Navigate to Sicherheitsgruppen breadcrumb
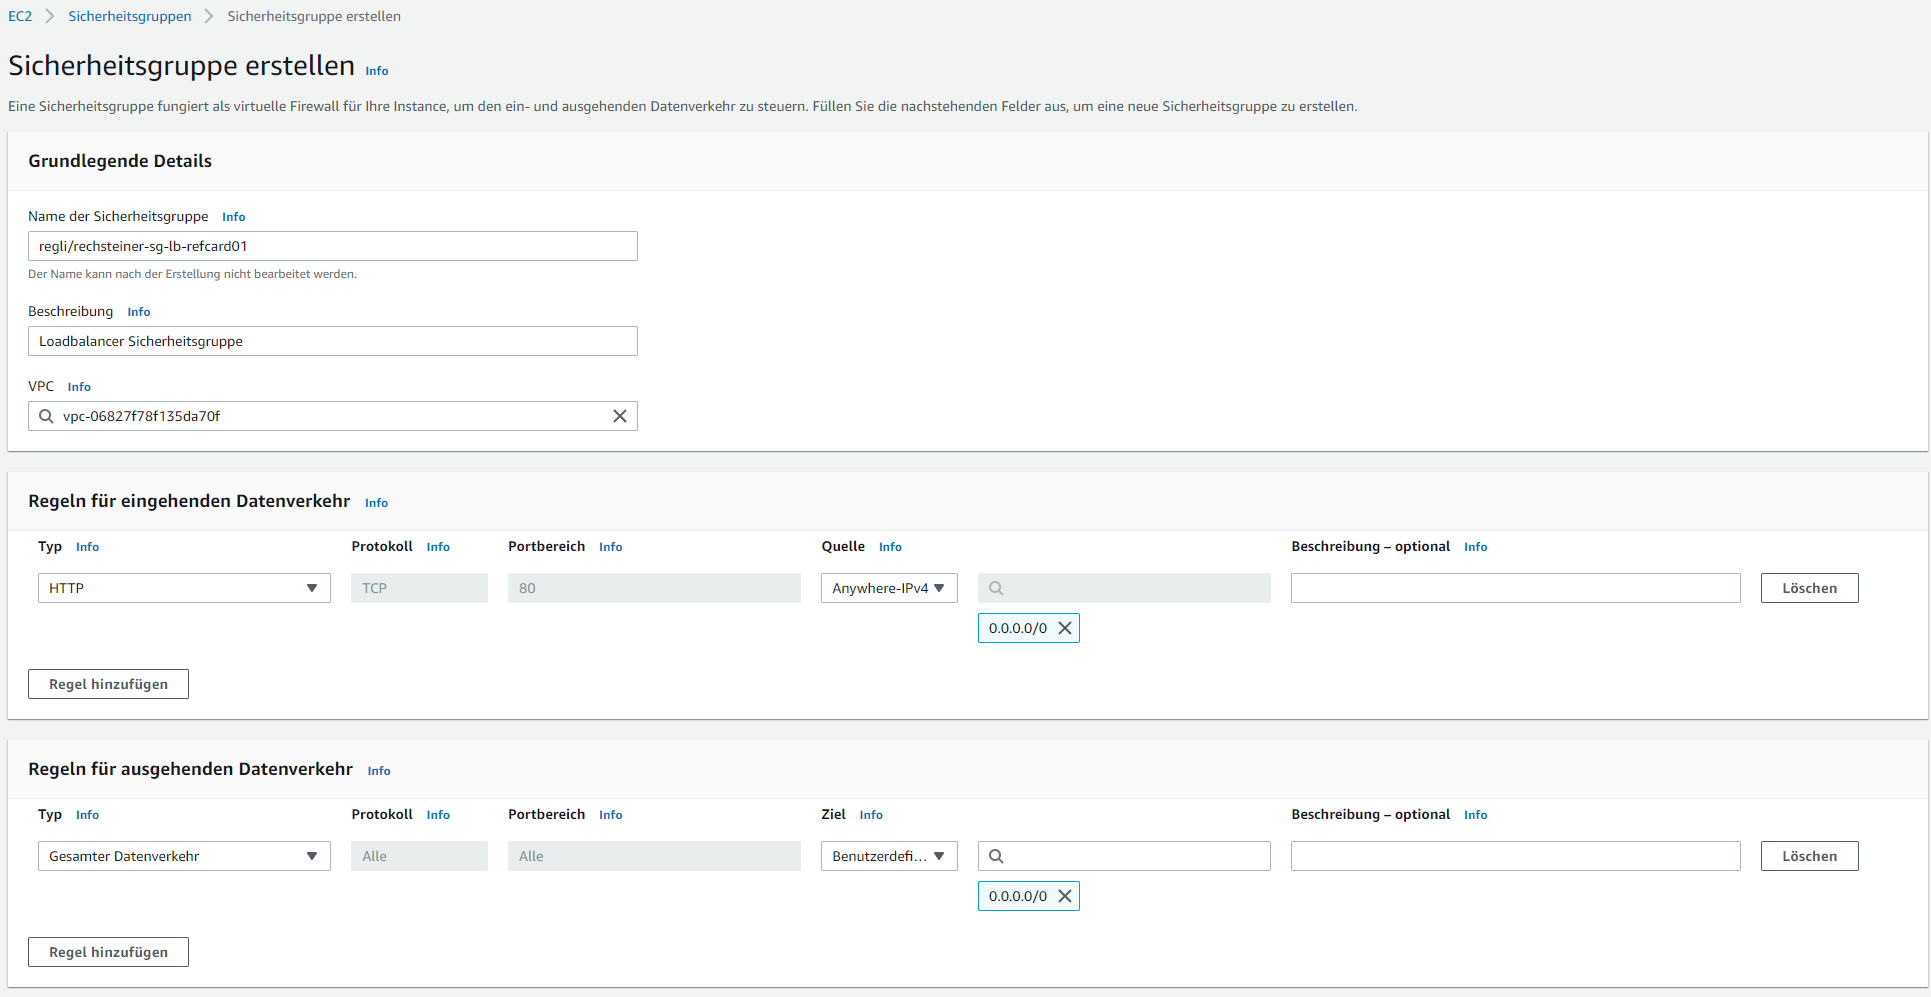 point(129,16)
